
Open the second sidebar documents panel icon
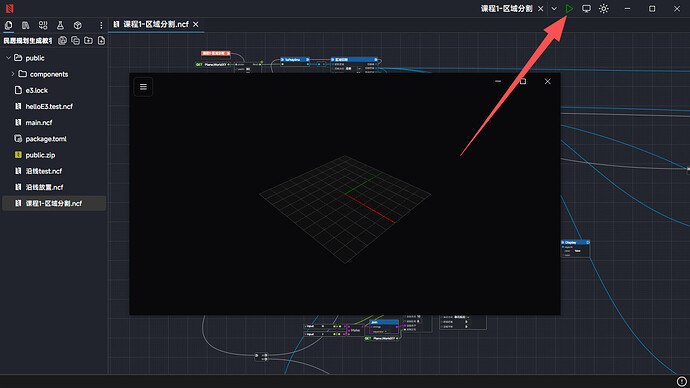click(26, 25)
